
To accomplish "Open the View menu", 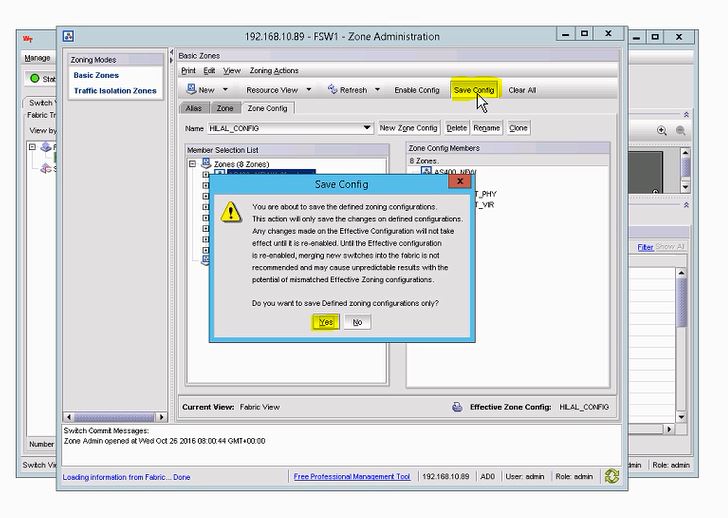I will [x=232, y=71].
